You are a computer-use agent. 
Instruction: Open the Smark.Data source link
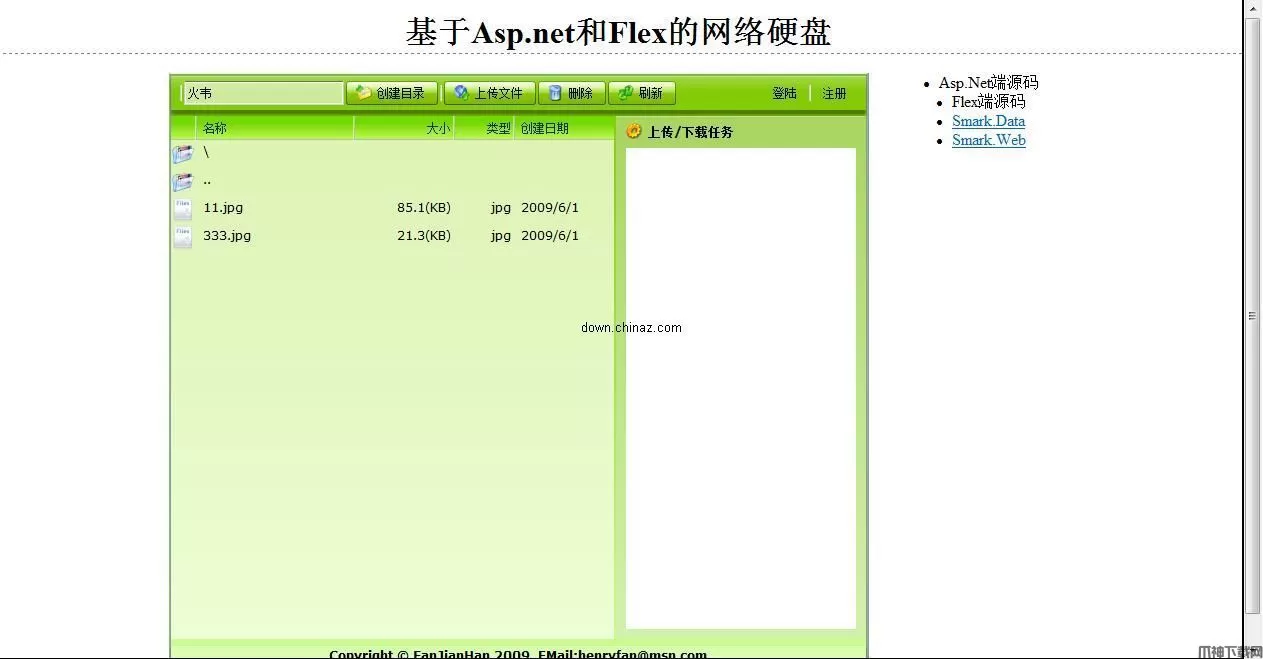pyautogui.click(x=988, y=121)
